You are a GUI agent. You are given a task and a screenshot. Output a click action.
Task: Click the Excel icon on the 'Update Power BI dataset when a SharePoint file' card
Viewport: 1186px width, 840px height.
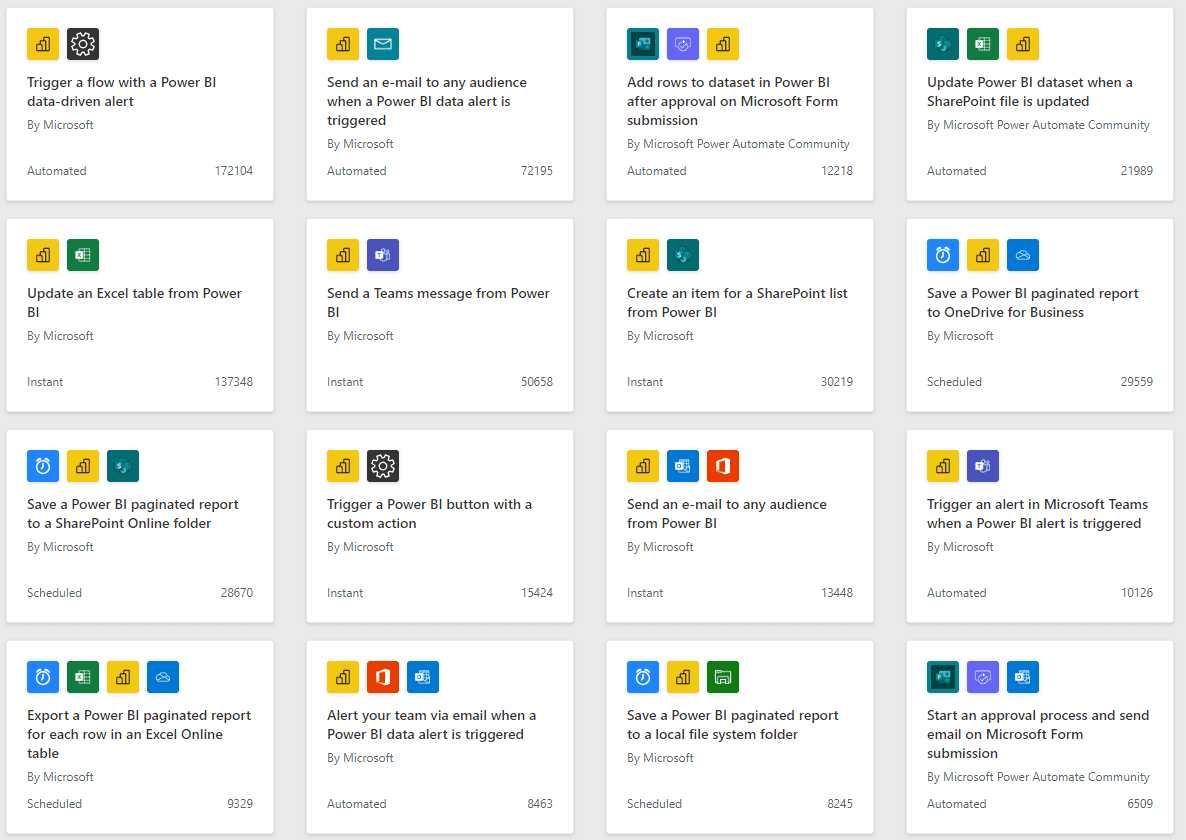[x=983, y=44]
